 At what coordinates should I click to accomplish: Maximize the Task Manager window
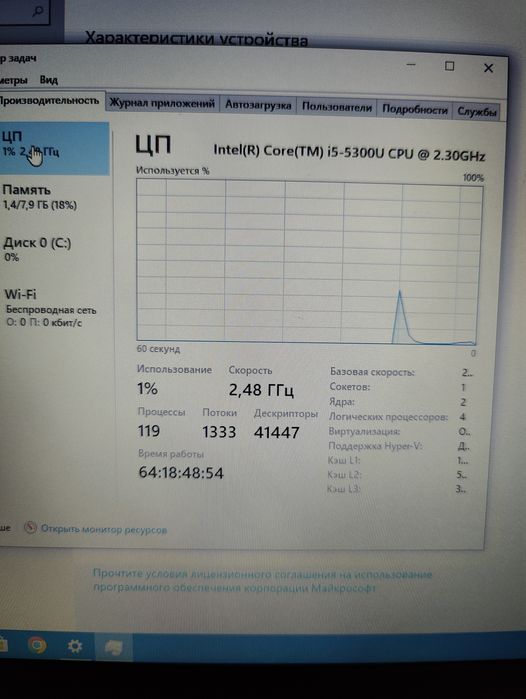[450, 66]
